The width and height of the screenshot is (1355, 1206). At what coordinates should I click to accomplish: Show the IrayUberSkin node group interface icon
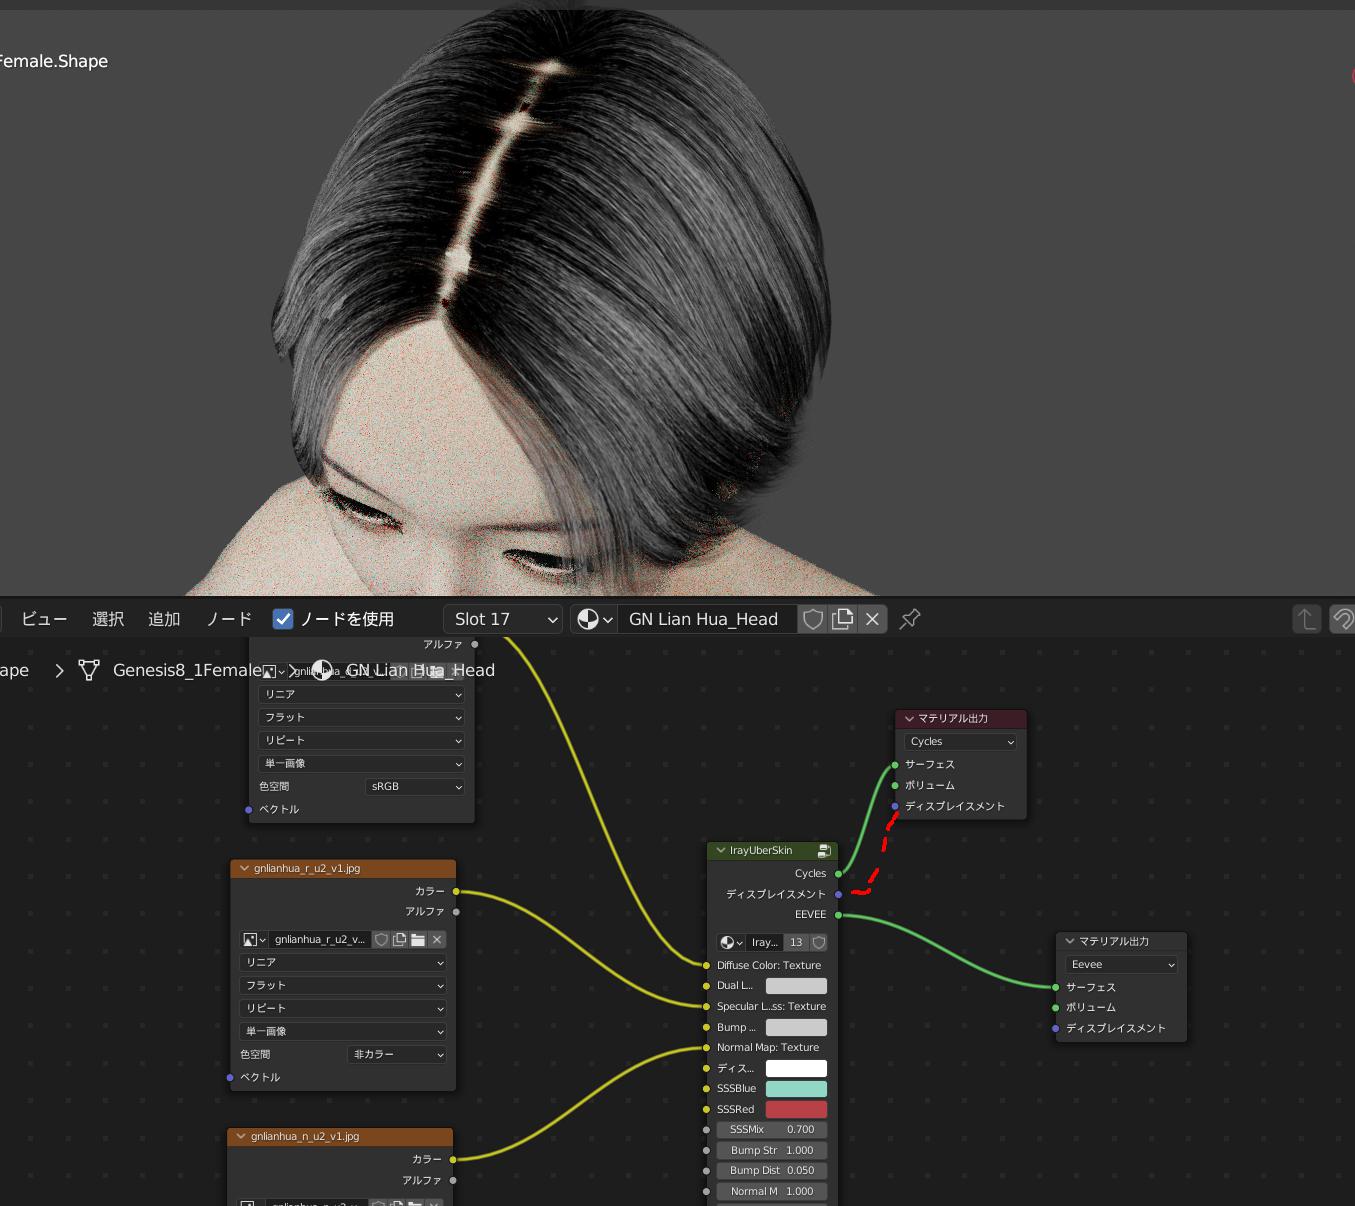pos(824,850)
